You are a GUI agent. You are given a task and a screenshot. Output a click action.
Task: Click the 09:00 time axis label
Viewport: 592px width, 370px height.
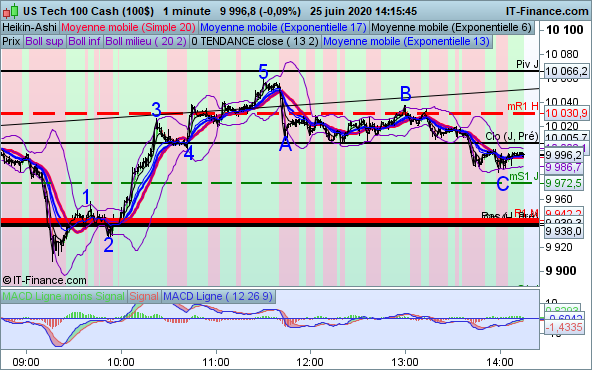[x=26, y=362]
